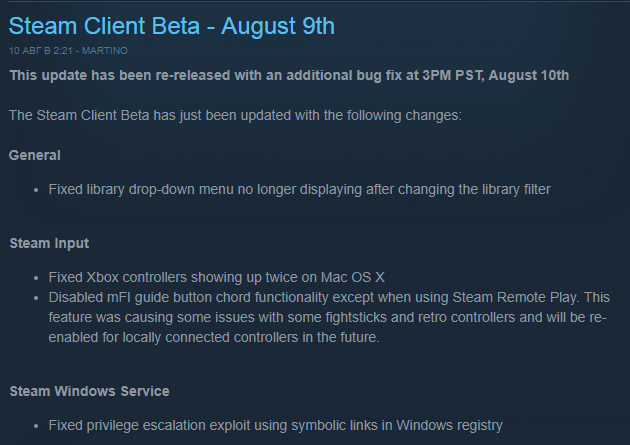
Task: Click the post date 10 АВГ В 2:21
Action: pos(41,51)
